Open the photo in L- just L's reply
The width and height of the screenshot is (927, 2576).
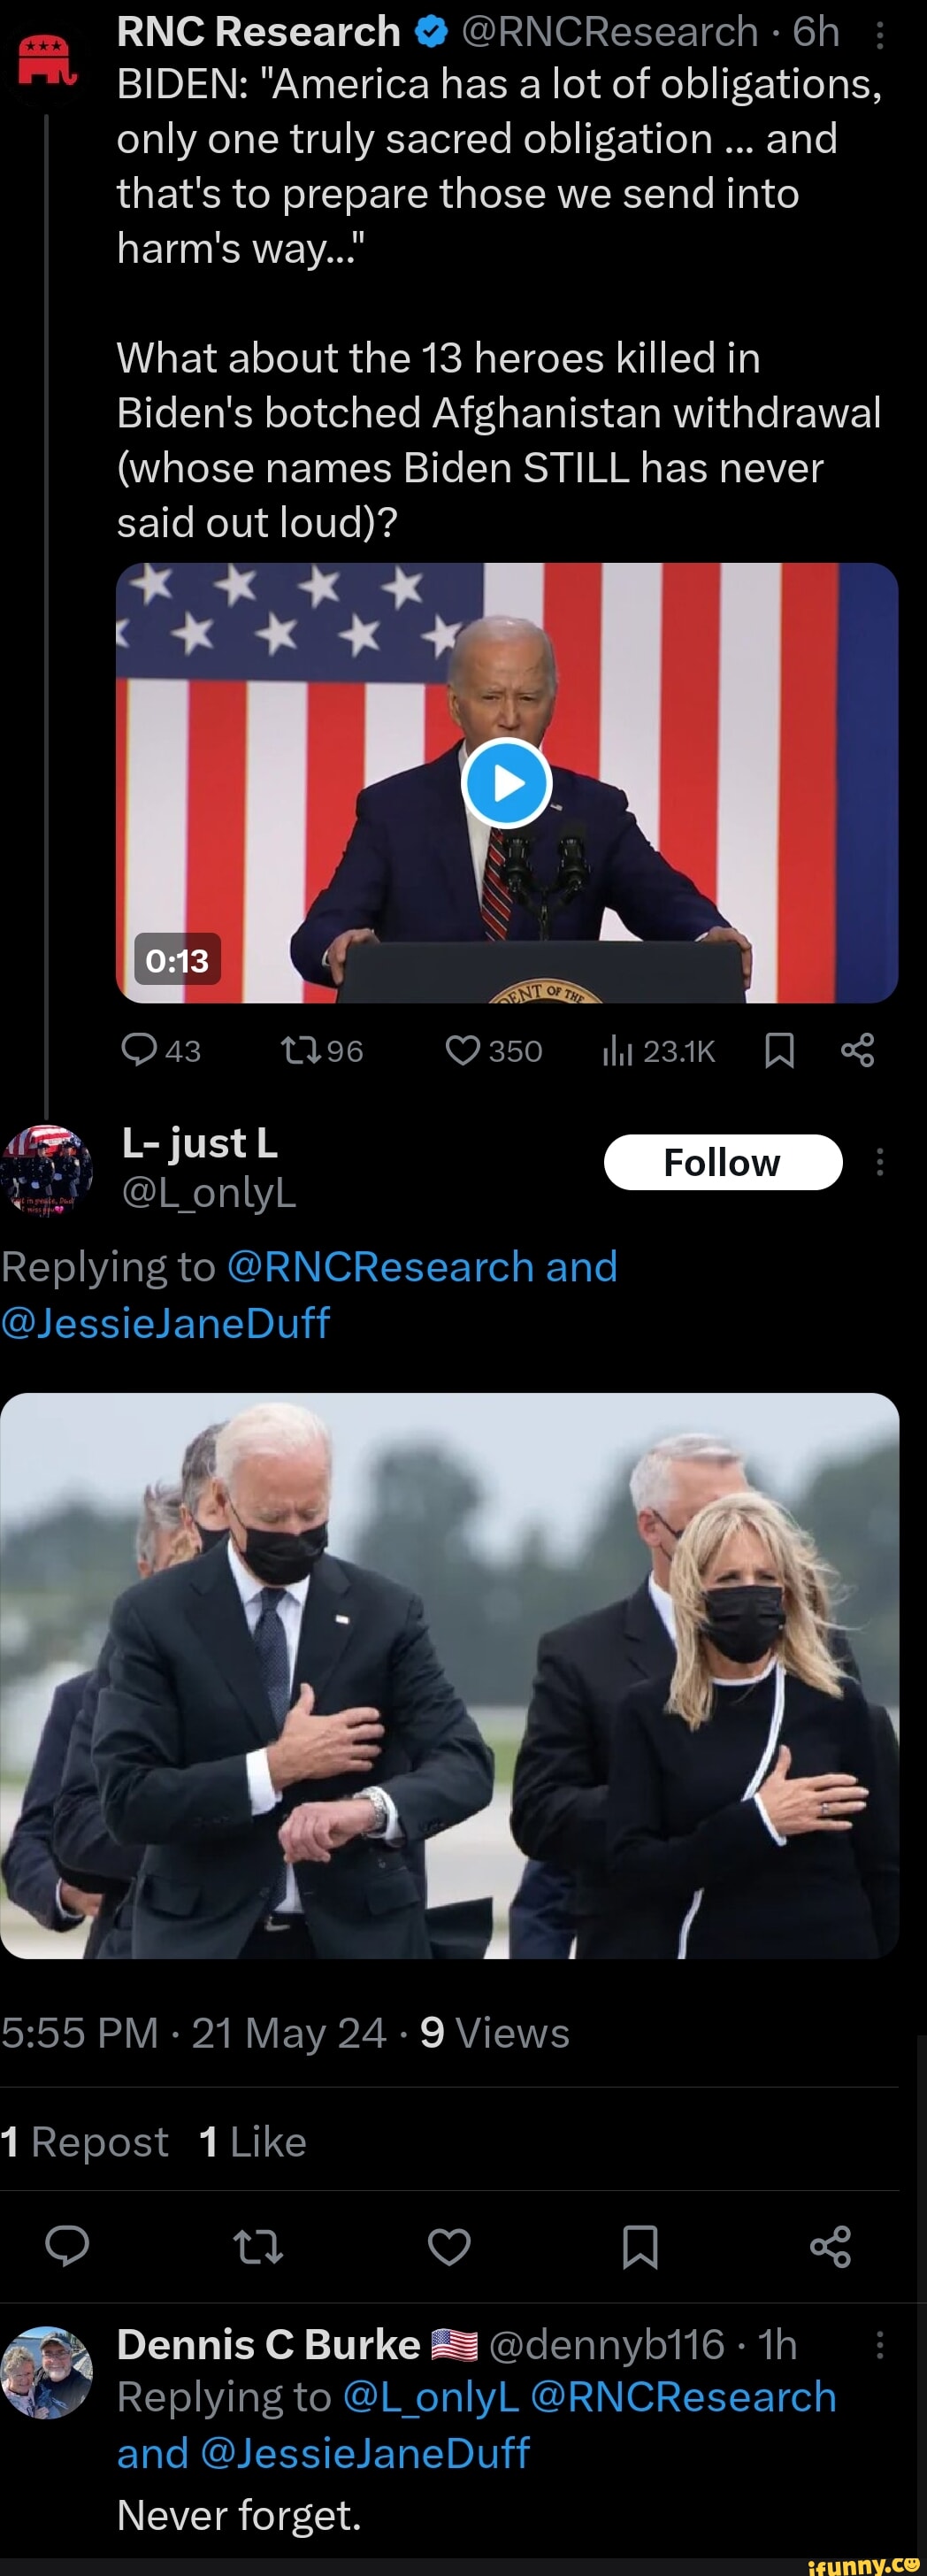tap(450, 1675)
